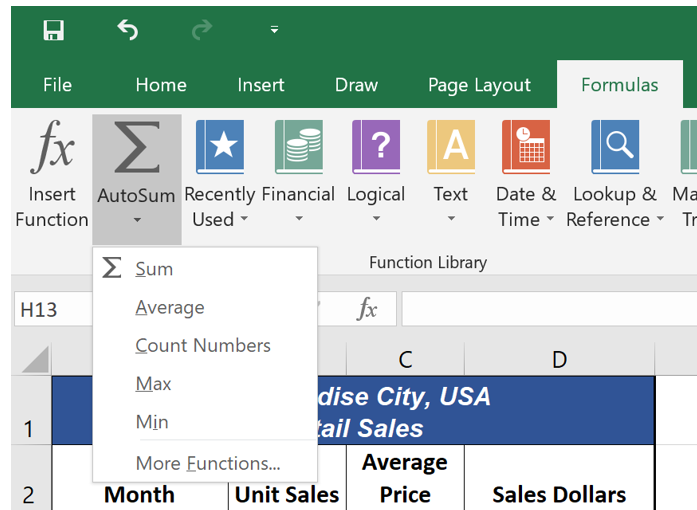Expand the Text functions dropdown arrow

[x=451, y=218]
